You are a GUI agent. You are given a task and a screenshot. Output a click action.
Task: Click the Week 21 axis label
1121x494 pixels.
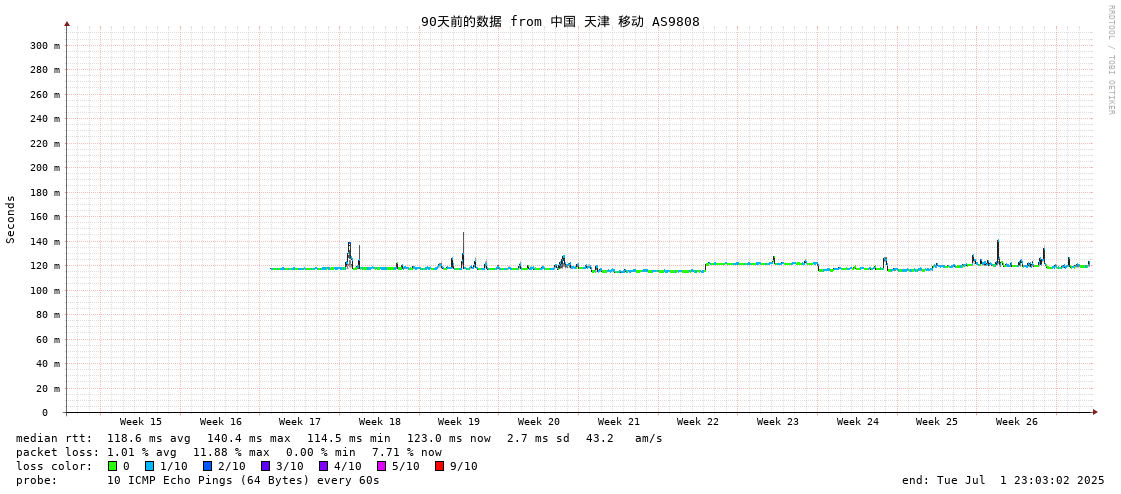tap(618, 422)
